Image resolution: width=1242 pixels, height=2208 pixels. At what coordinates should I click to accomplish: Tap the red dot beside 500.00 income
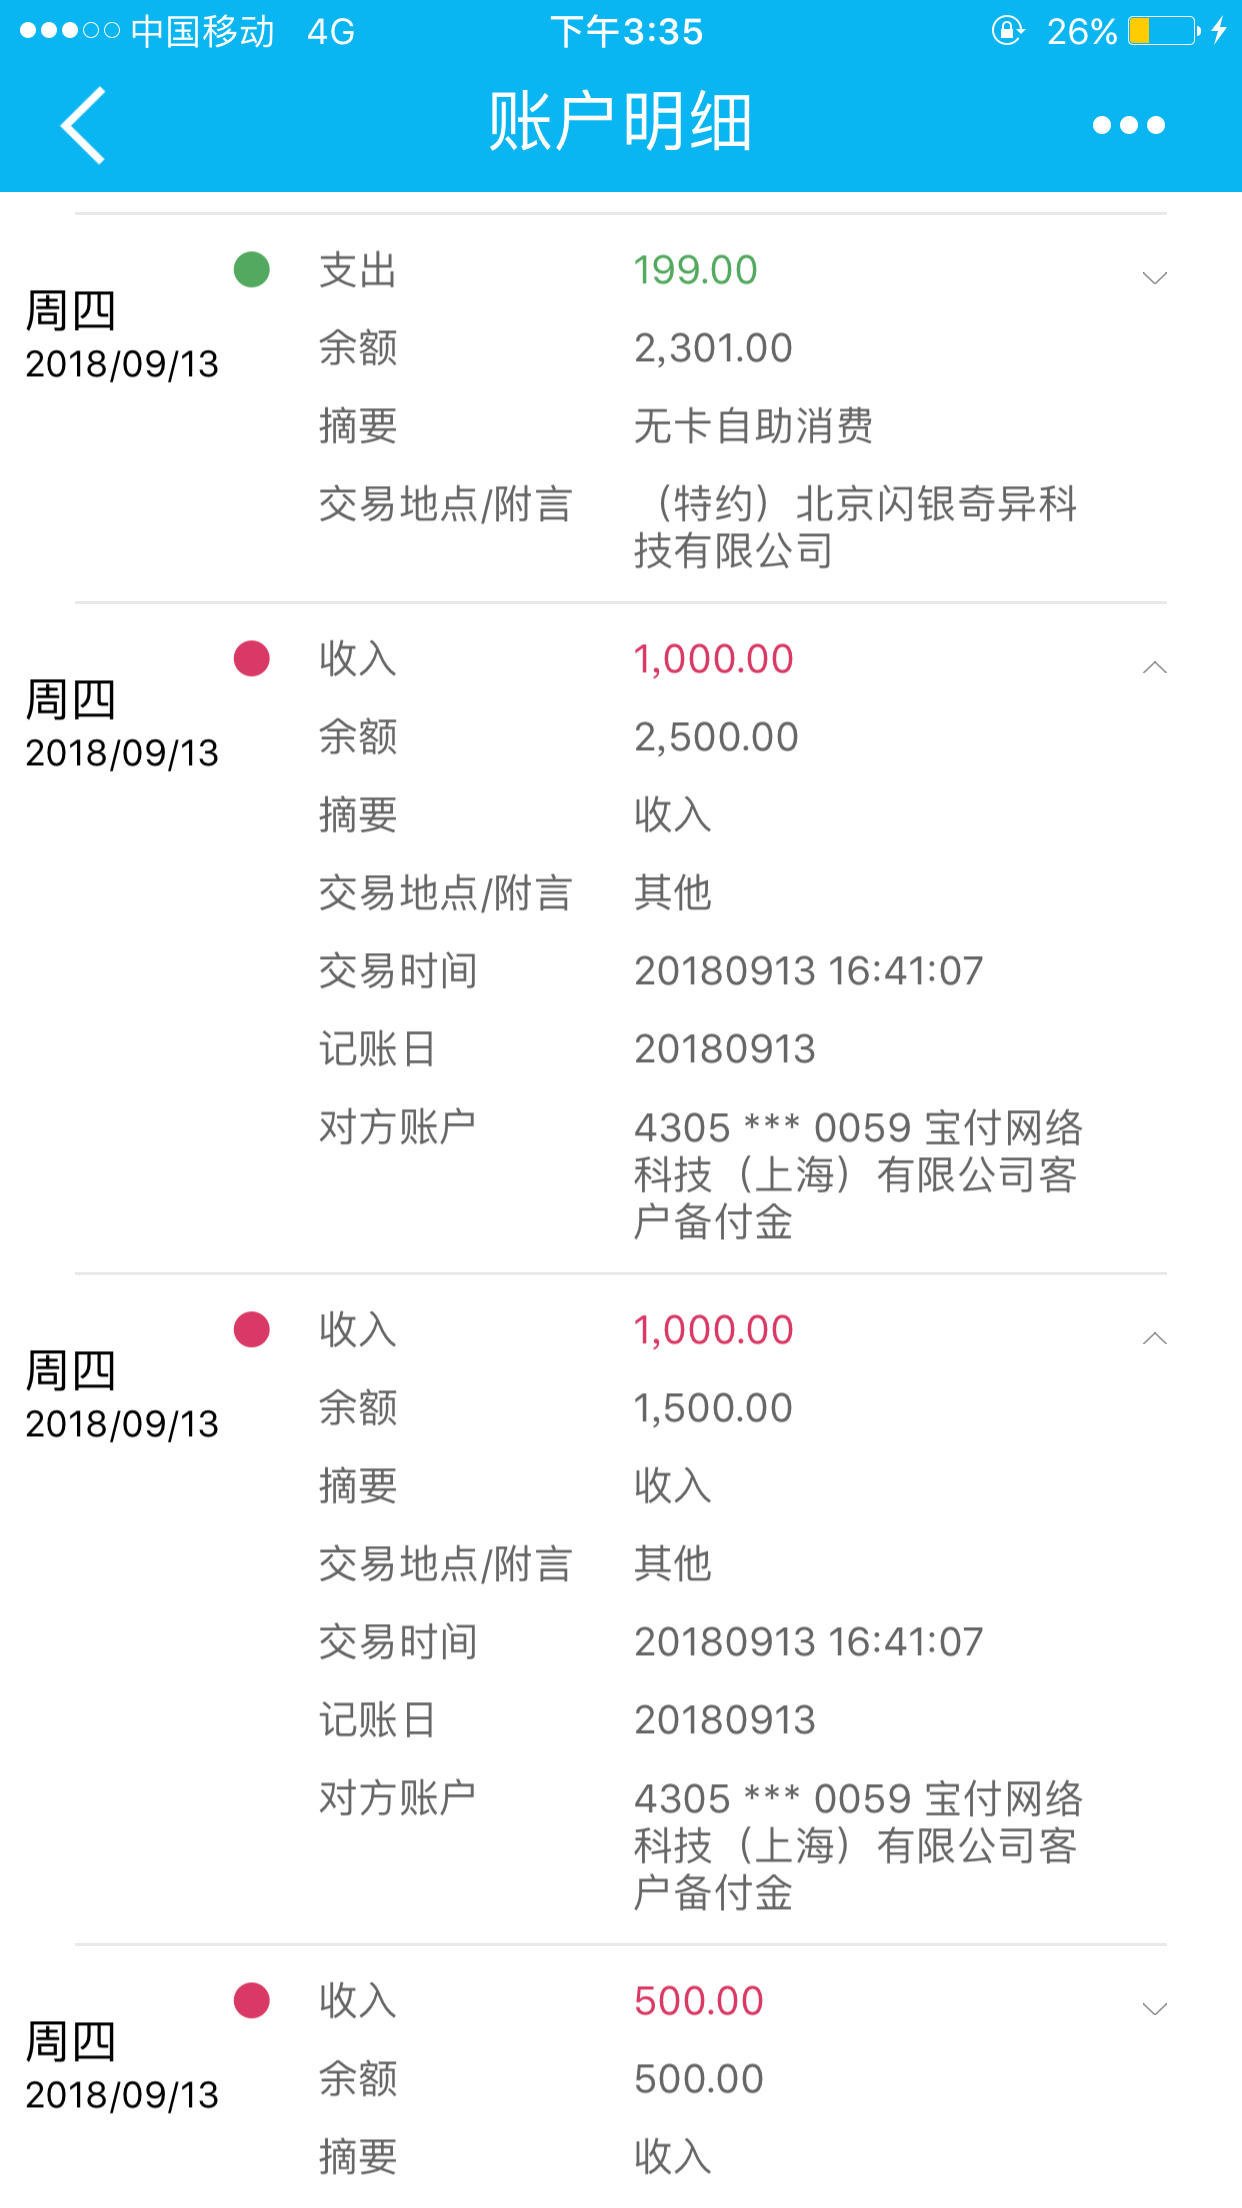pyautogui.click(x=251, y=2000)
